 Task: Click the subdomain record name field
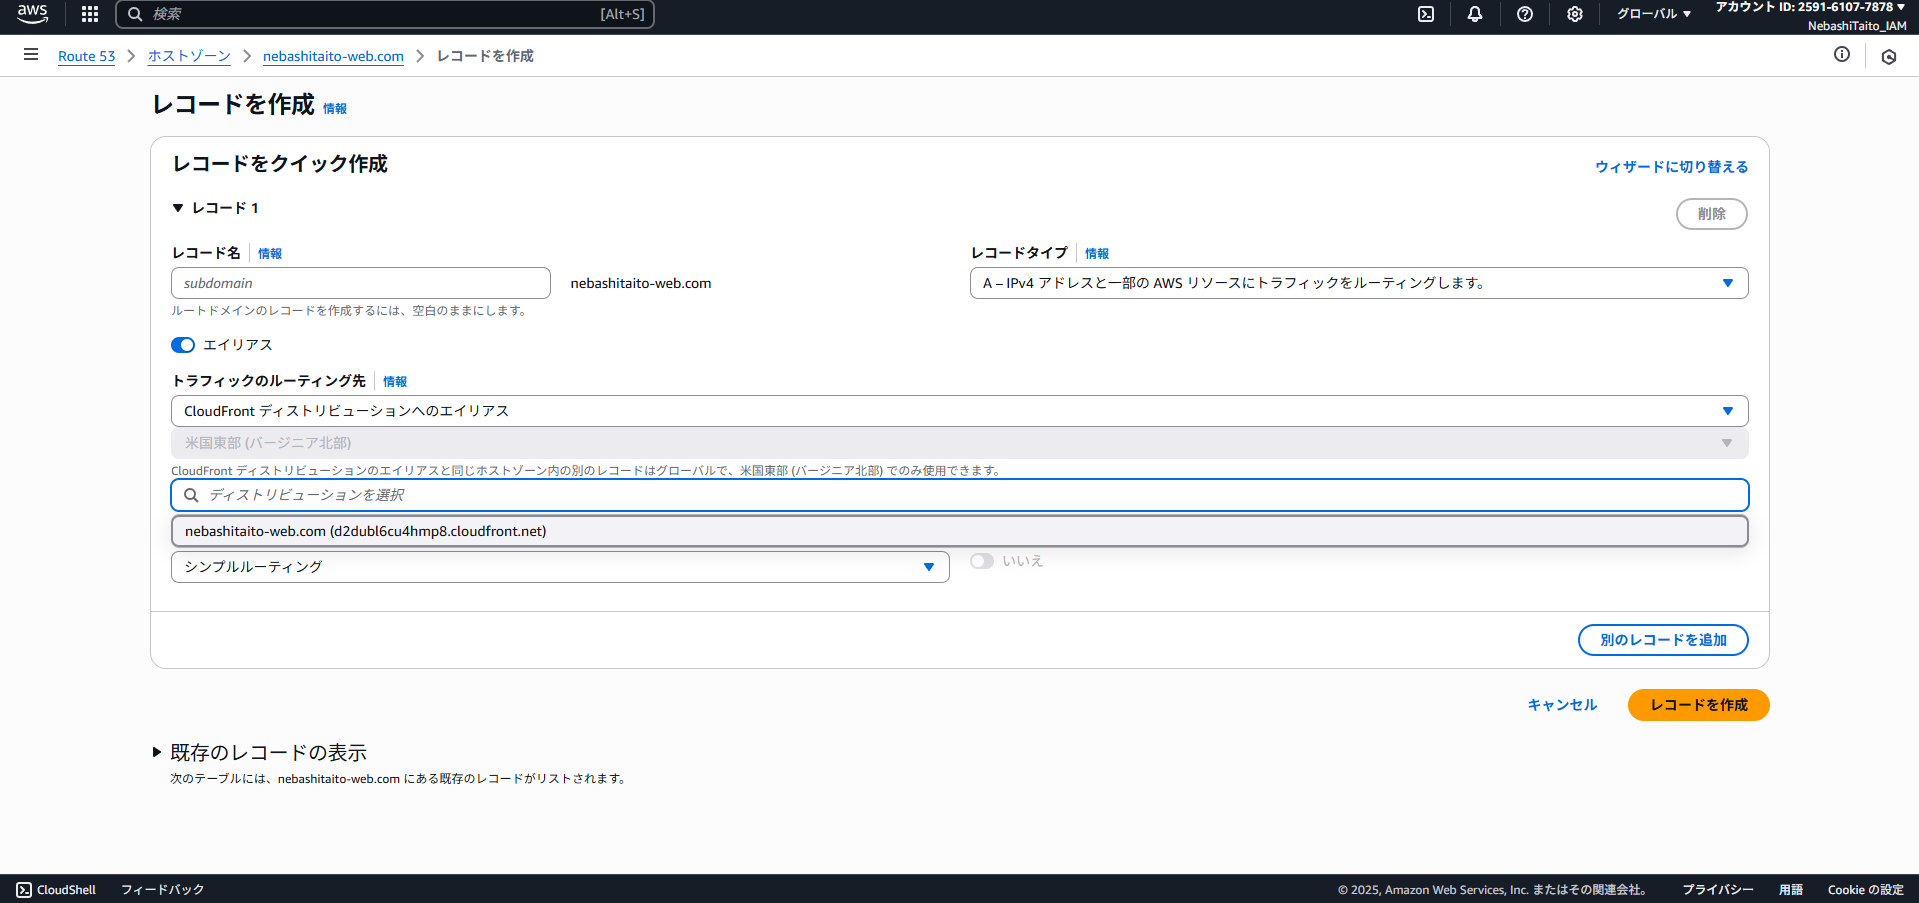361,283
